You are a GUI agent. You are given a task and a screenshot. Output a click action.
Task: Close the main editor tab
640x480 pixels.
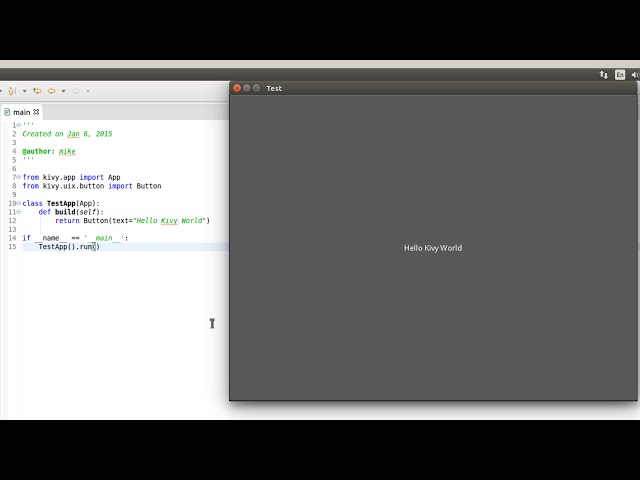(36, 112)
